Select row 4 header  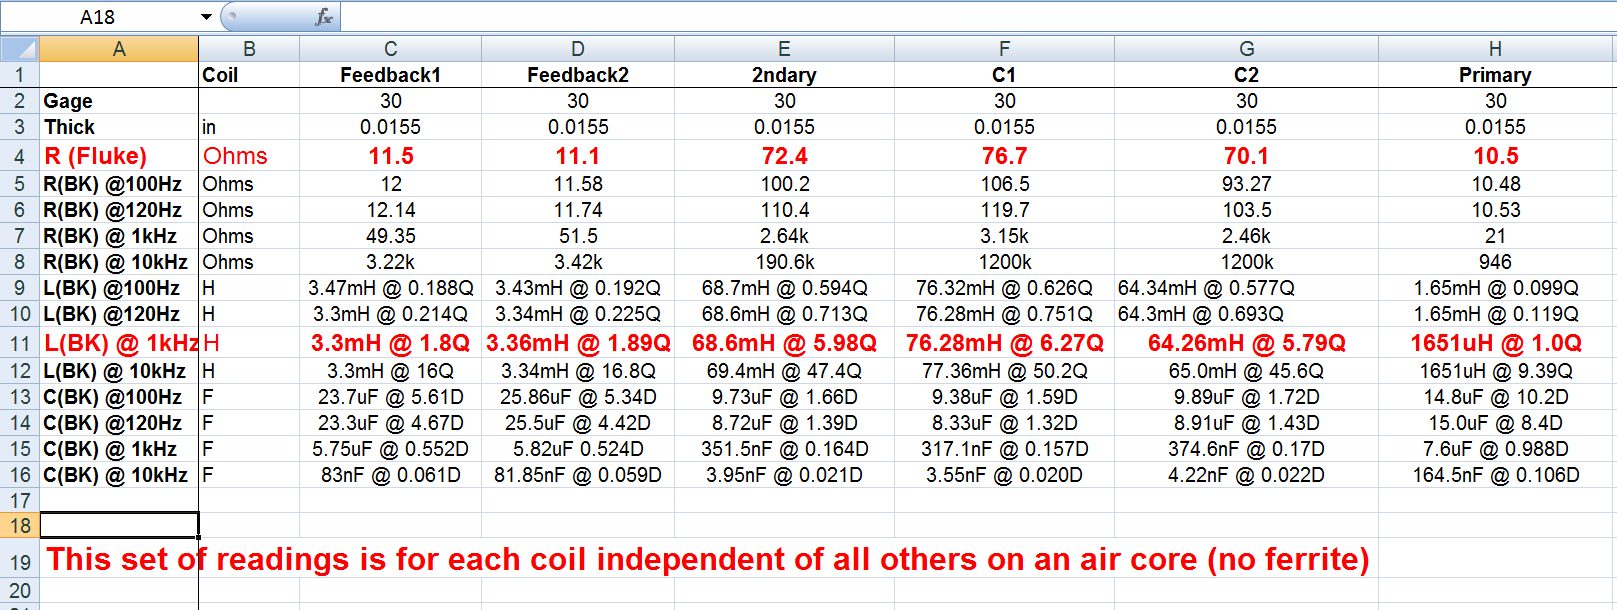pyautogui.click(x=20, y=156)
